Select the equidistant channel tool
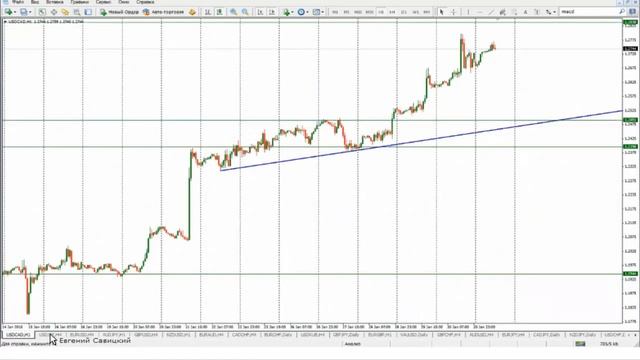This screenshot has width=640, height=360. pyautogui.click(x=502, y=12)
